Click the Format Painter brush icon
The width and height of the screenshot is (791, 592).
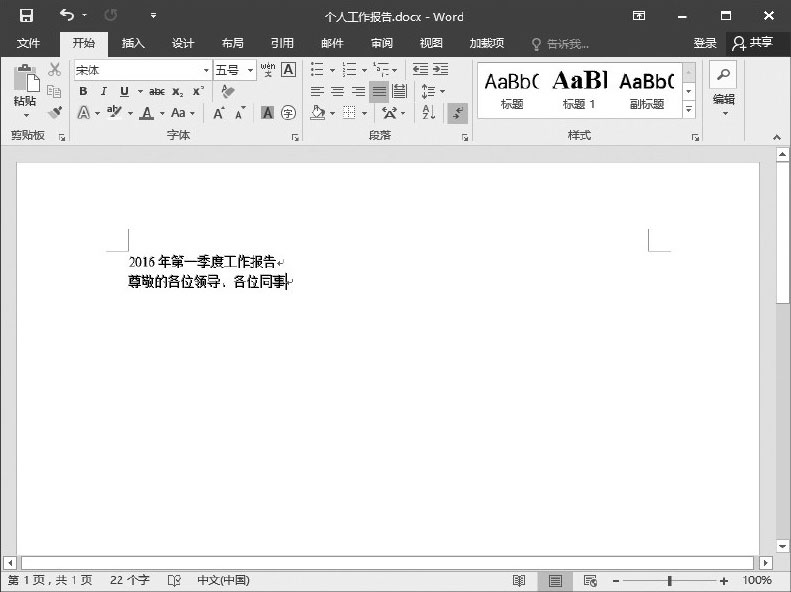(54, 112)
